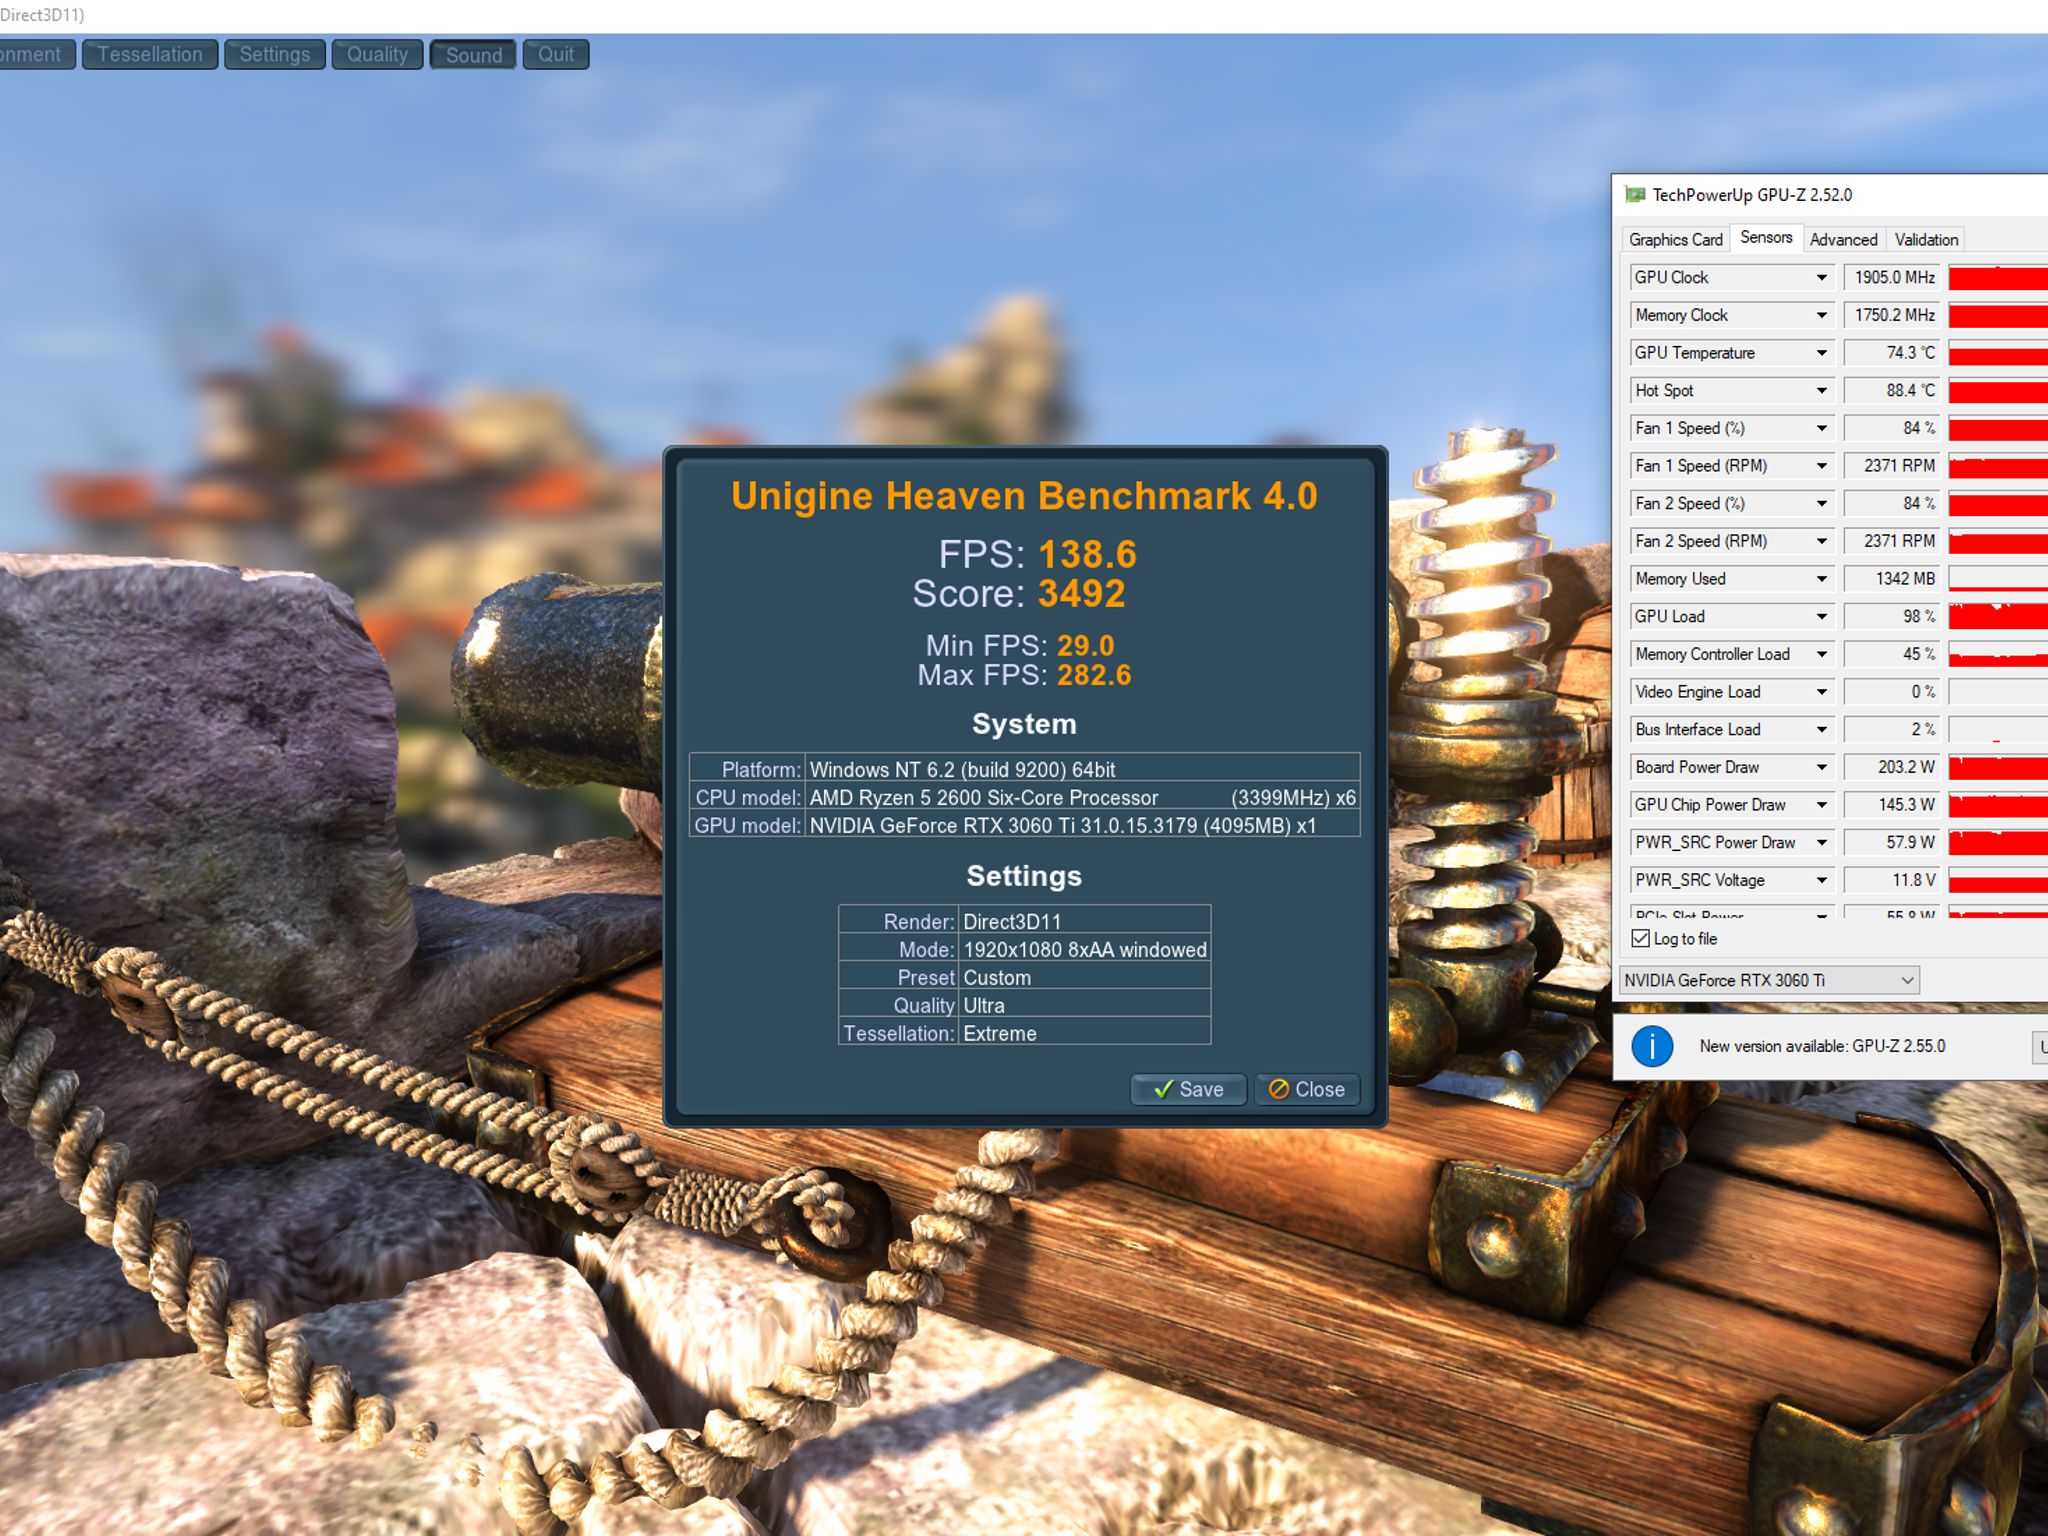Click the 1905.0 MHz GPU Clock value
Image resolution: width=2048 pixels, height=1536 pixels.
[x=1891, y=277]
